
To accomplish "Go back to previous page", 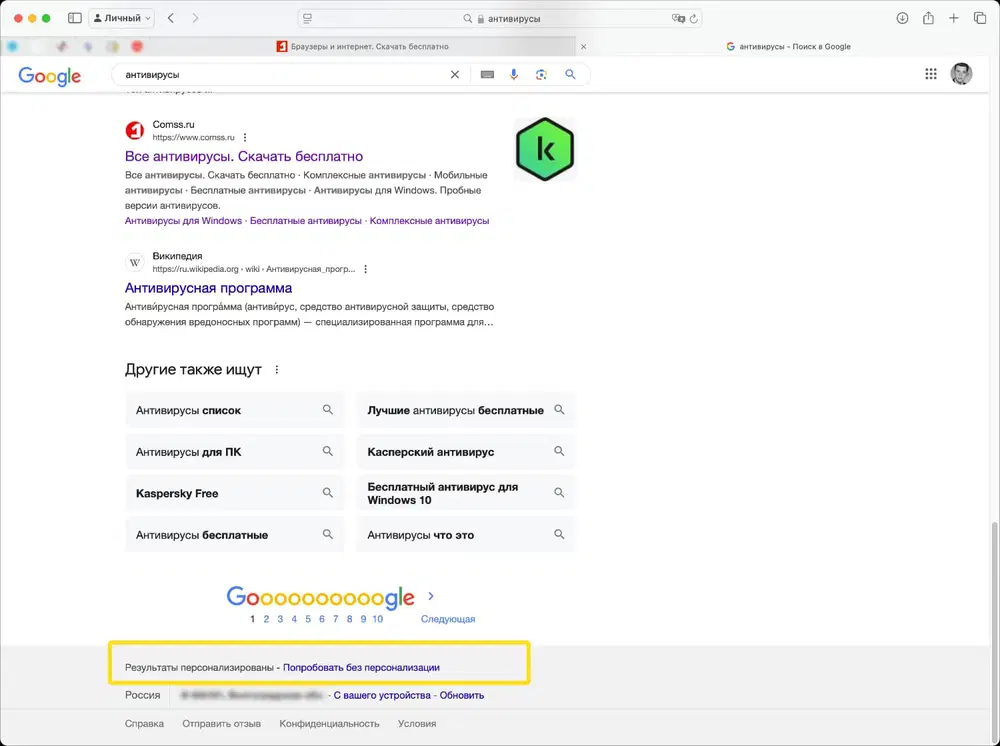I will (171, 18).
